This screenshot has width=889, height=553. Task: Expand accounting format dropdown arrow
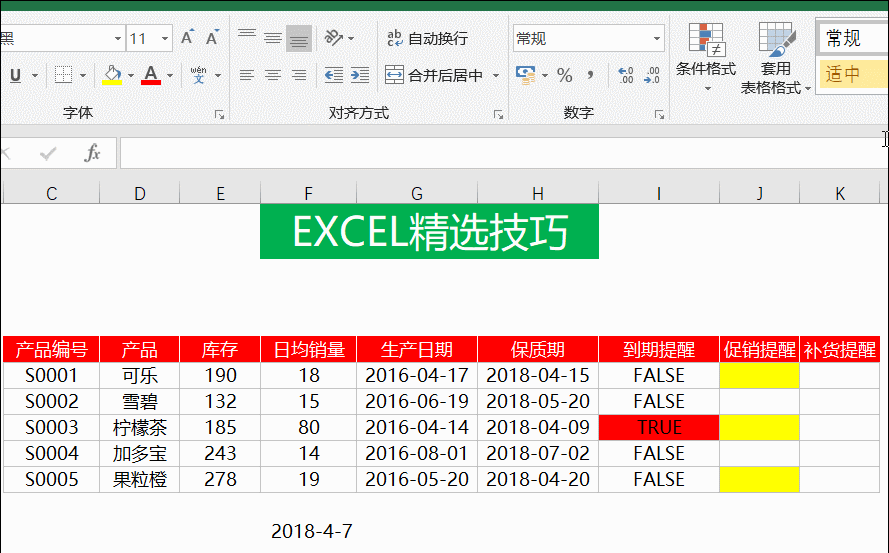(545, 75)
